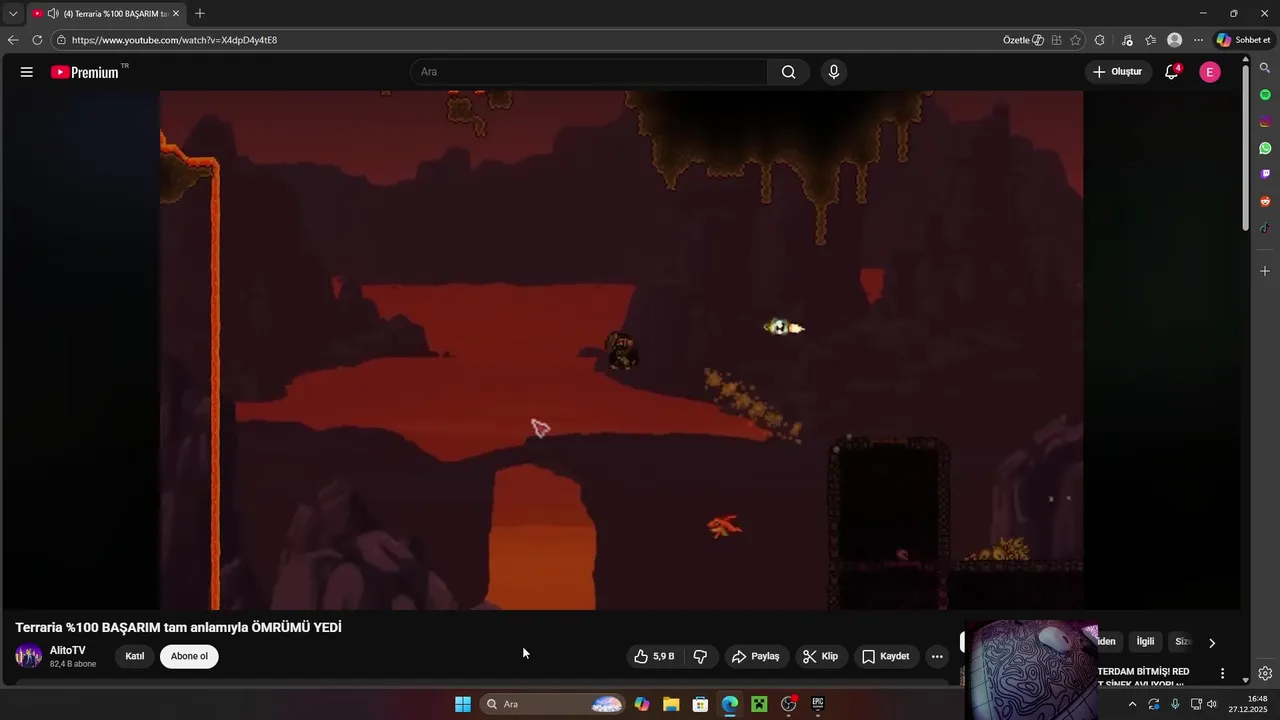Screen dimensions: 1280x720
Task: Select the title text ÖMRÜMÜ YEDİ
Action: pyautogui.click(x=295, y=627)
